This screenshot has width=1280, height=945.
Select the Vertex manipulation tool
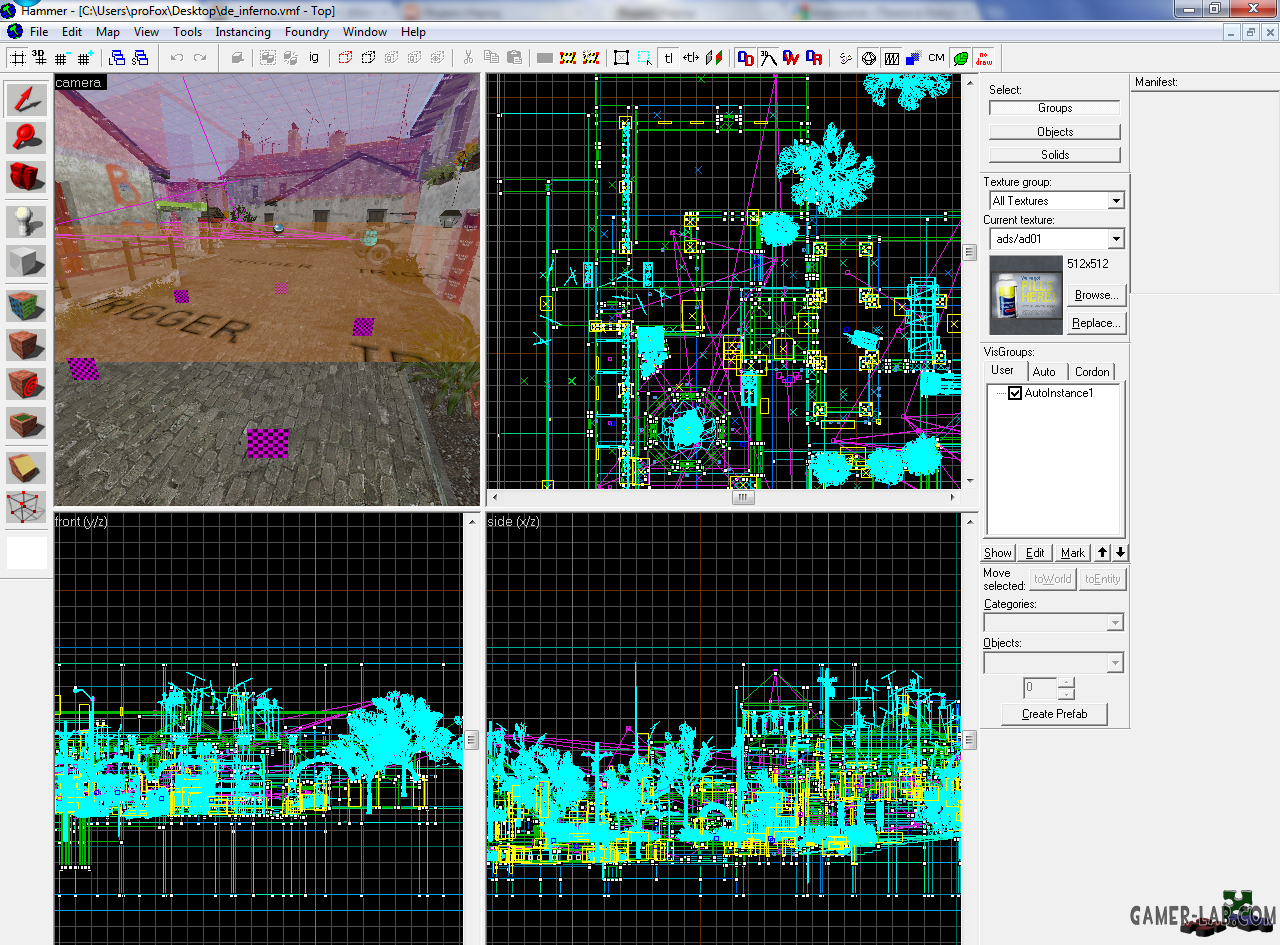27,506
